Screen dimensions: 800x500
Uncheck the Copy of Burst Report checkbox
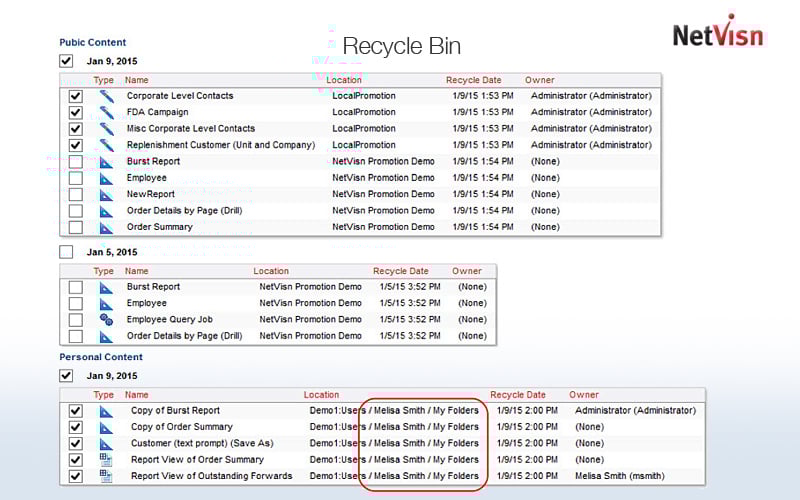pos(76,411)
